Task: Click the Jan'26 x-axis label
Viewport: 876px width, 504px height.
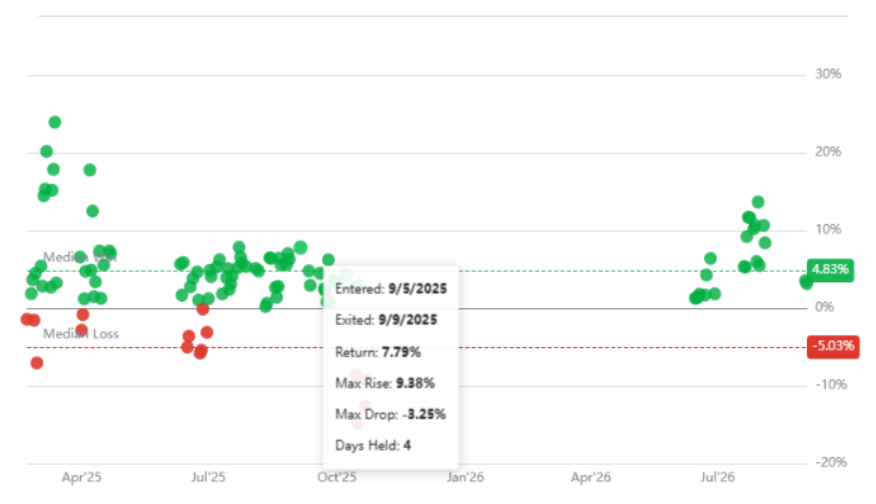Action: click(465, 478)
